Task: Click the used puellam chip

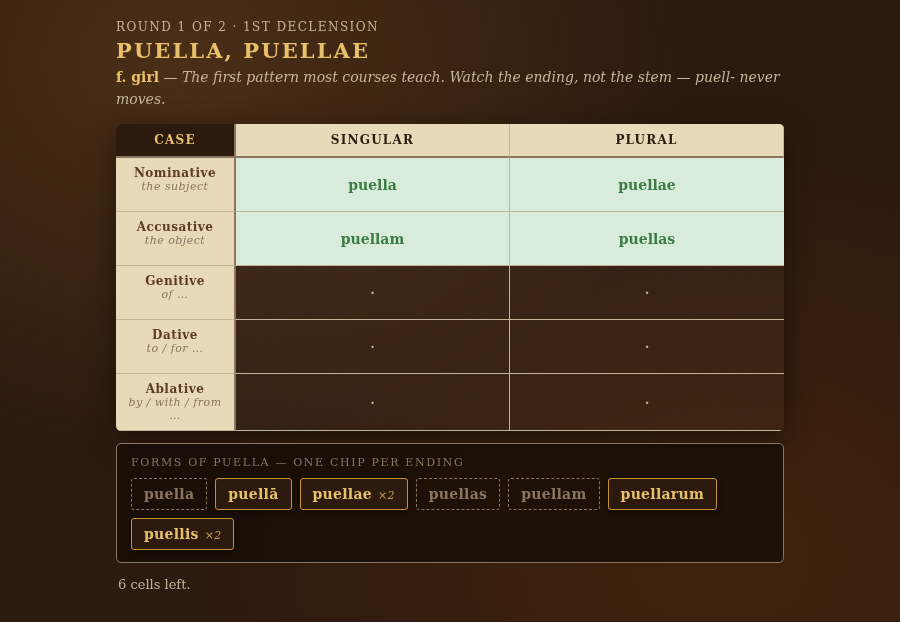Action: pyautogui.click(x=554, y=494)
